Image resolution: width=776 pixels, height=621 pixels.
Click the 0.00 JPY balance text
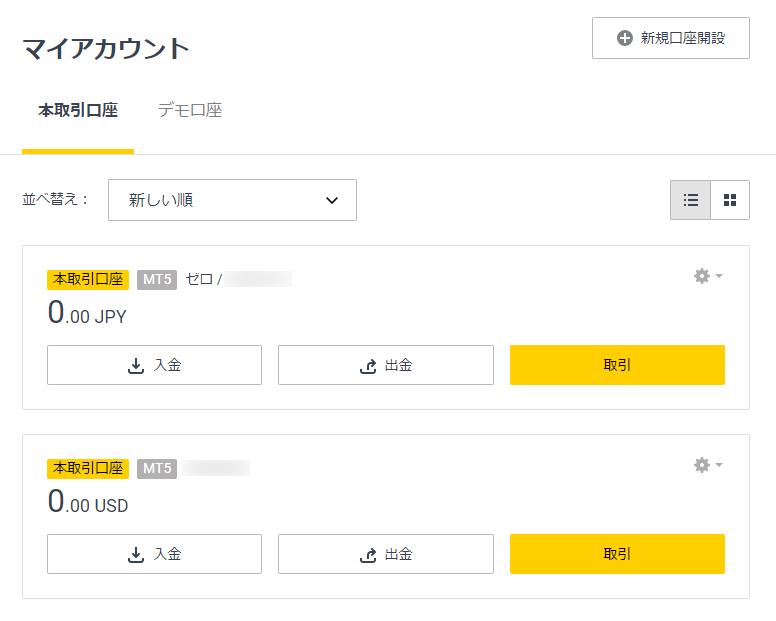pyautogui.click(x=87, y=313)
